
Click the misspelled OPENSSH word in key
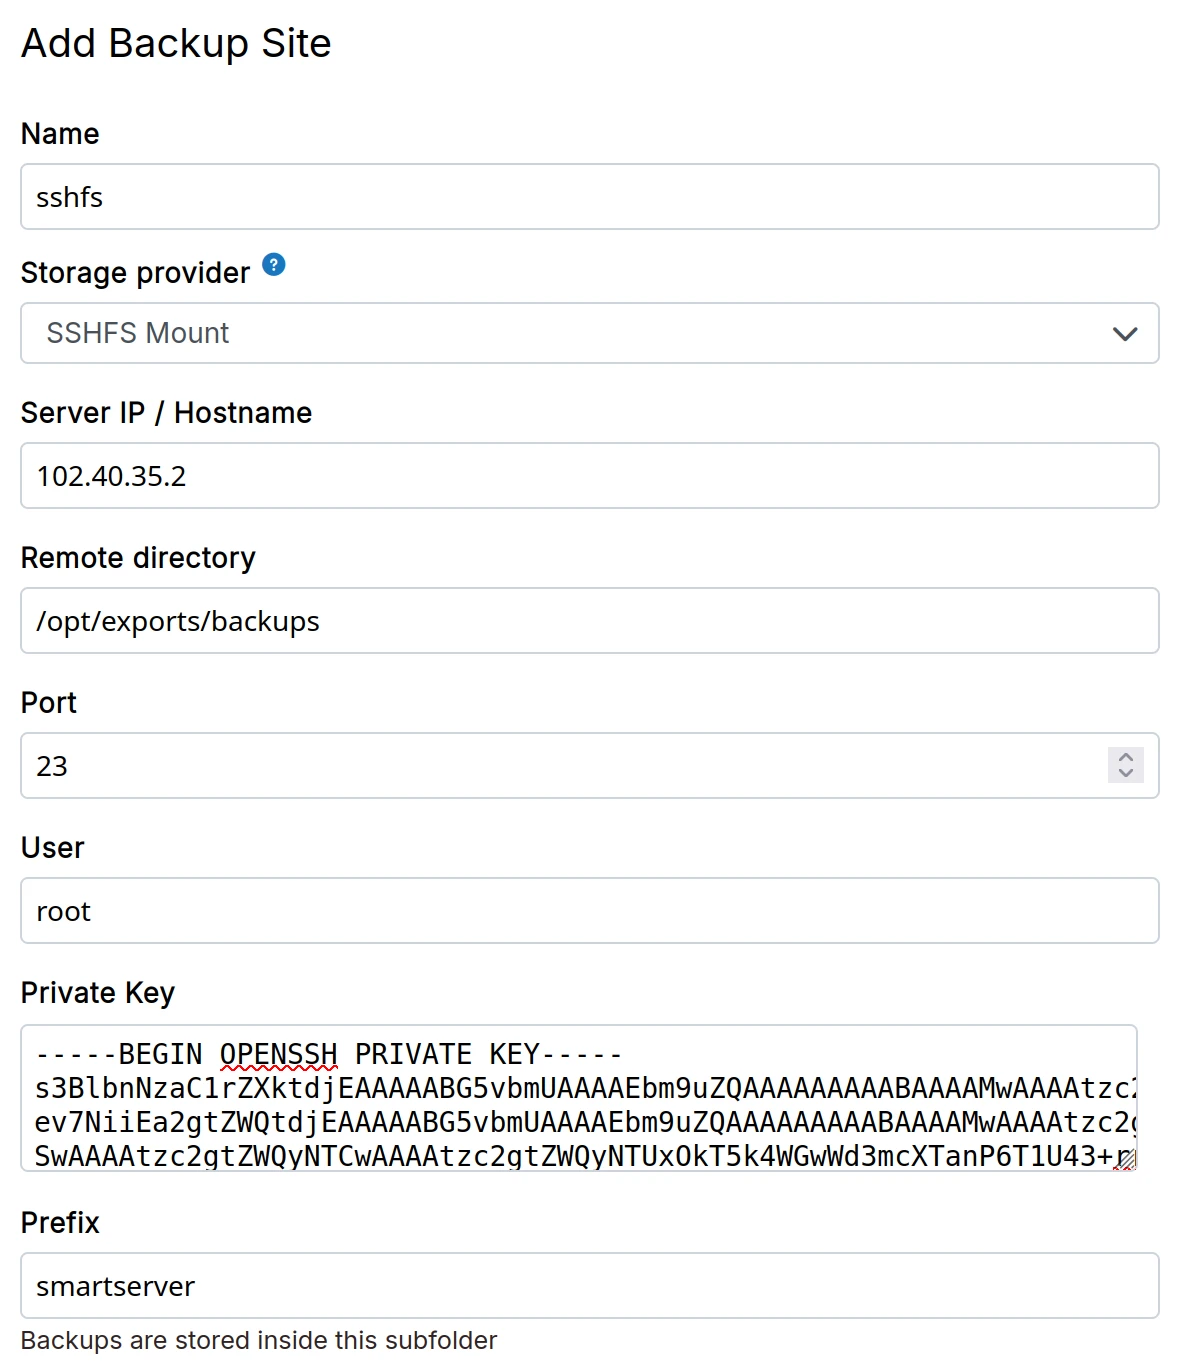point(278,1055)
